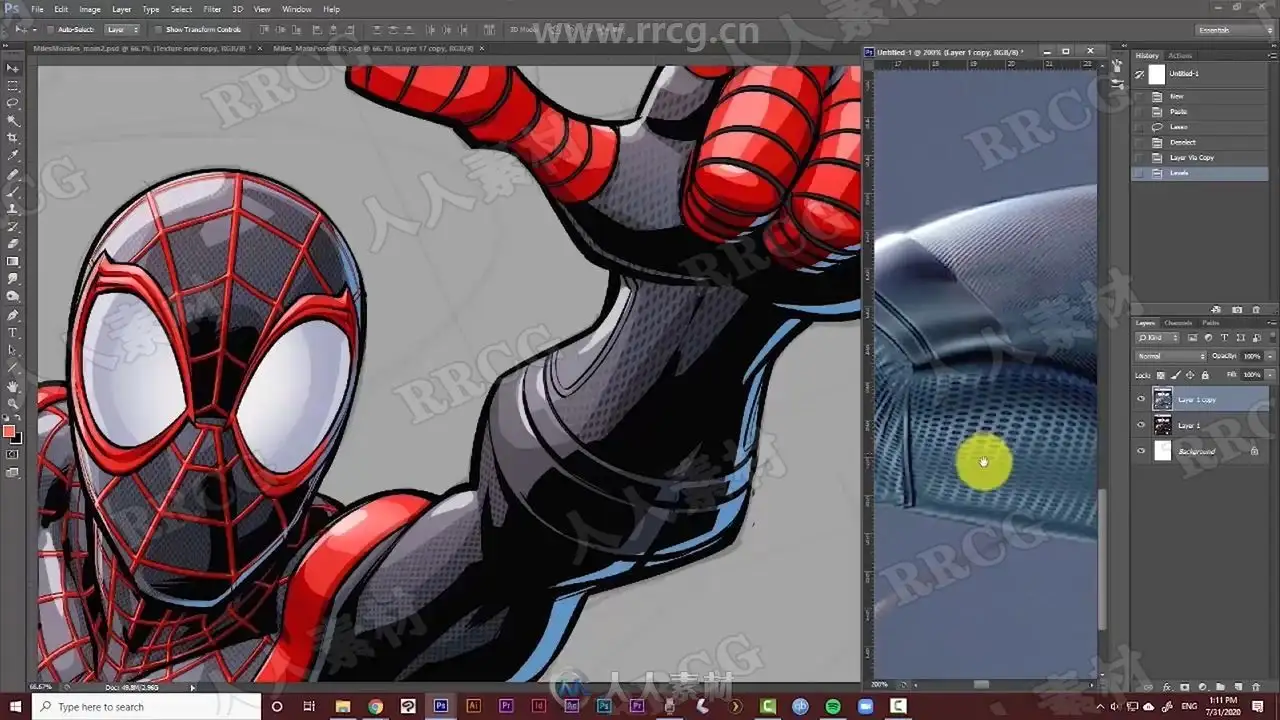Select the Eraser tool
Image resolution: width=1280 pixels, height=720 pixels.
point(13,244)
